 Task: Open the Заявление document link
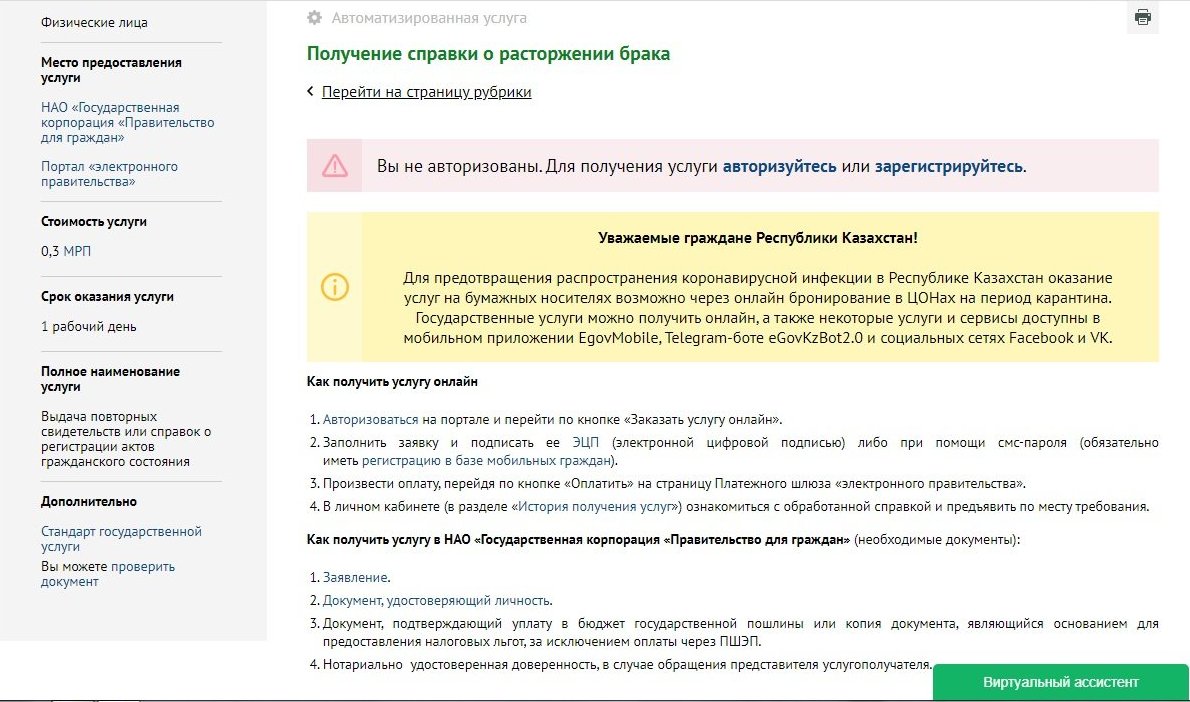[x=355, y=577]
